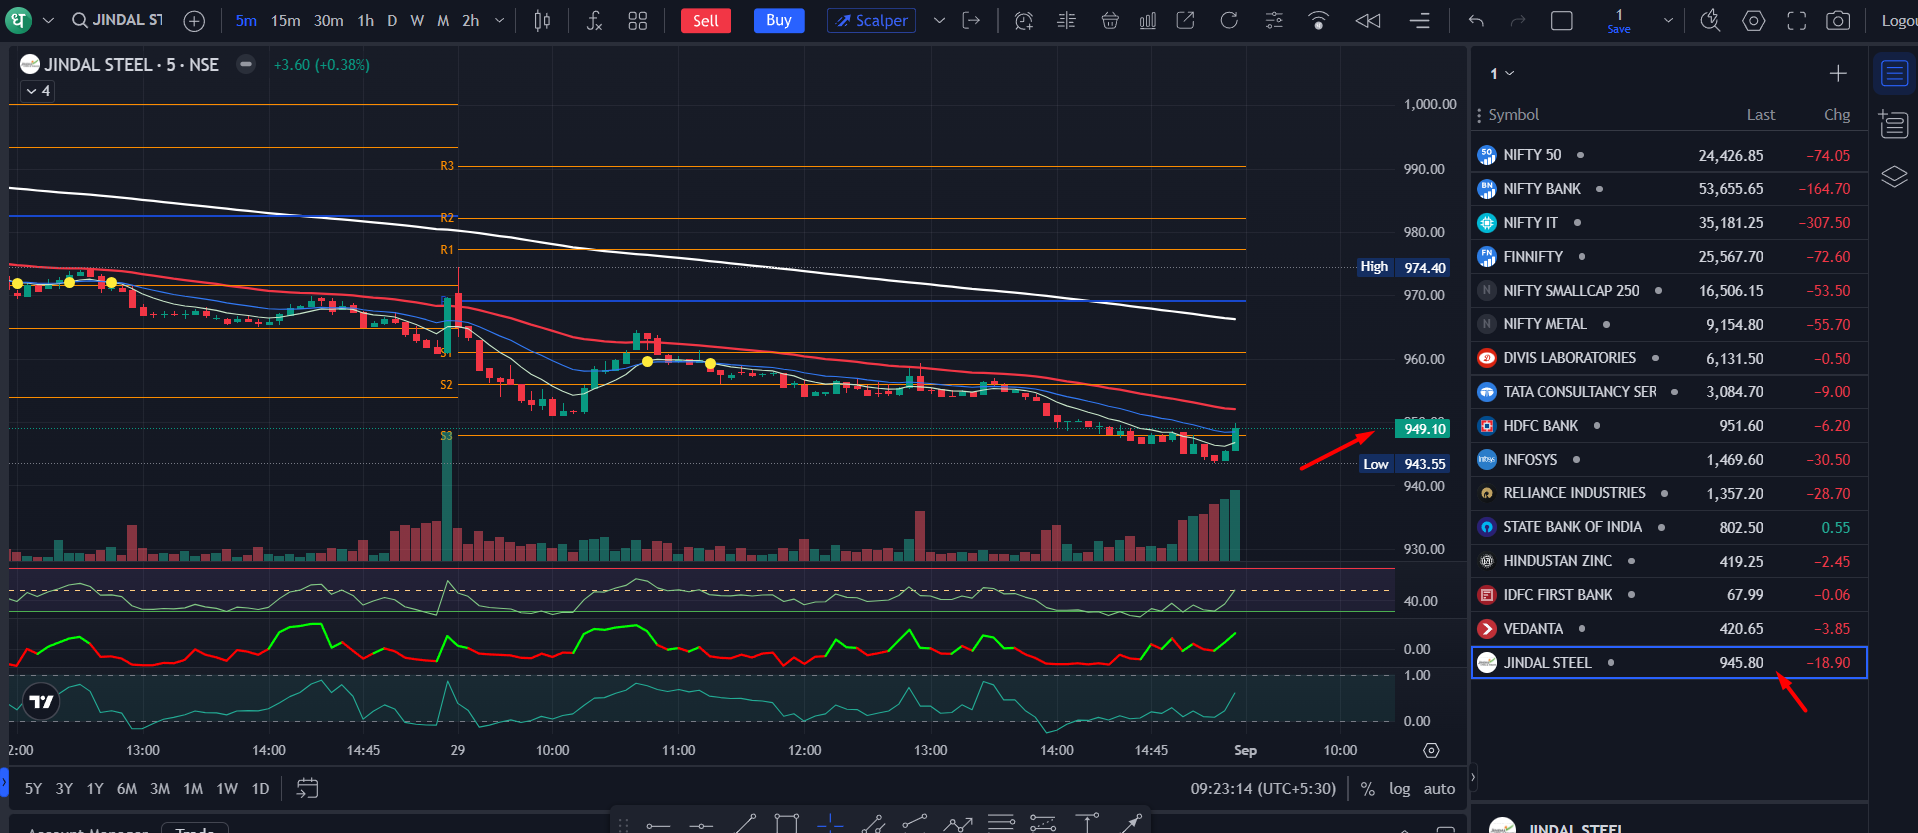The image size is (1918, 833).
Task: Set the chart range to 5Y
Action: (x=33, y=789)
